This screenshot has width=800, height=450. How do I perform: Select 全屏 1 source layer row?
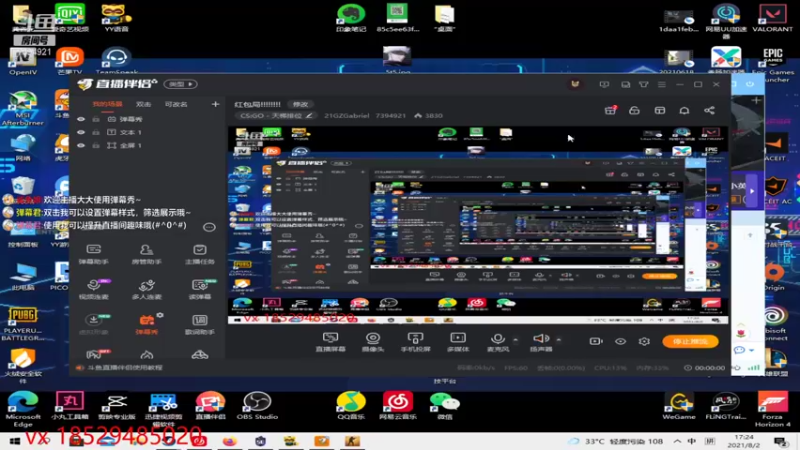[x=147, y=145]
